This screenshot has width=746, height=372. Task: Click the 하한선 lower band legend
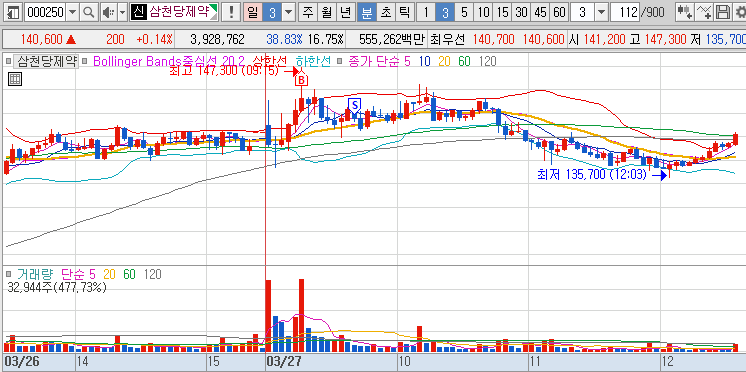tap(313, 61)
